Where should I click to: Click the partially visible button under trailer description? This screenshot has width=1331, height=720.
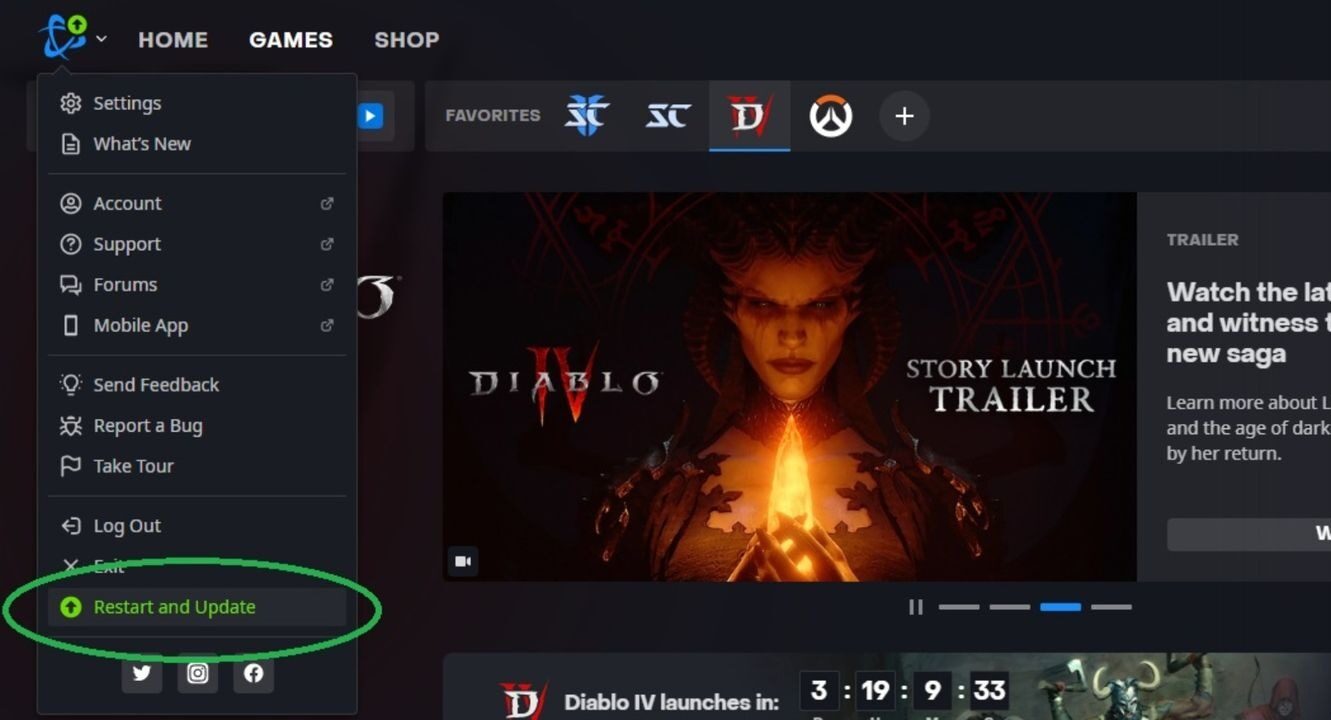[x=1249, y=534]
